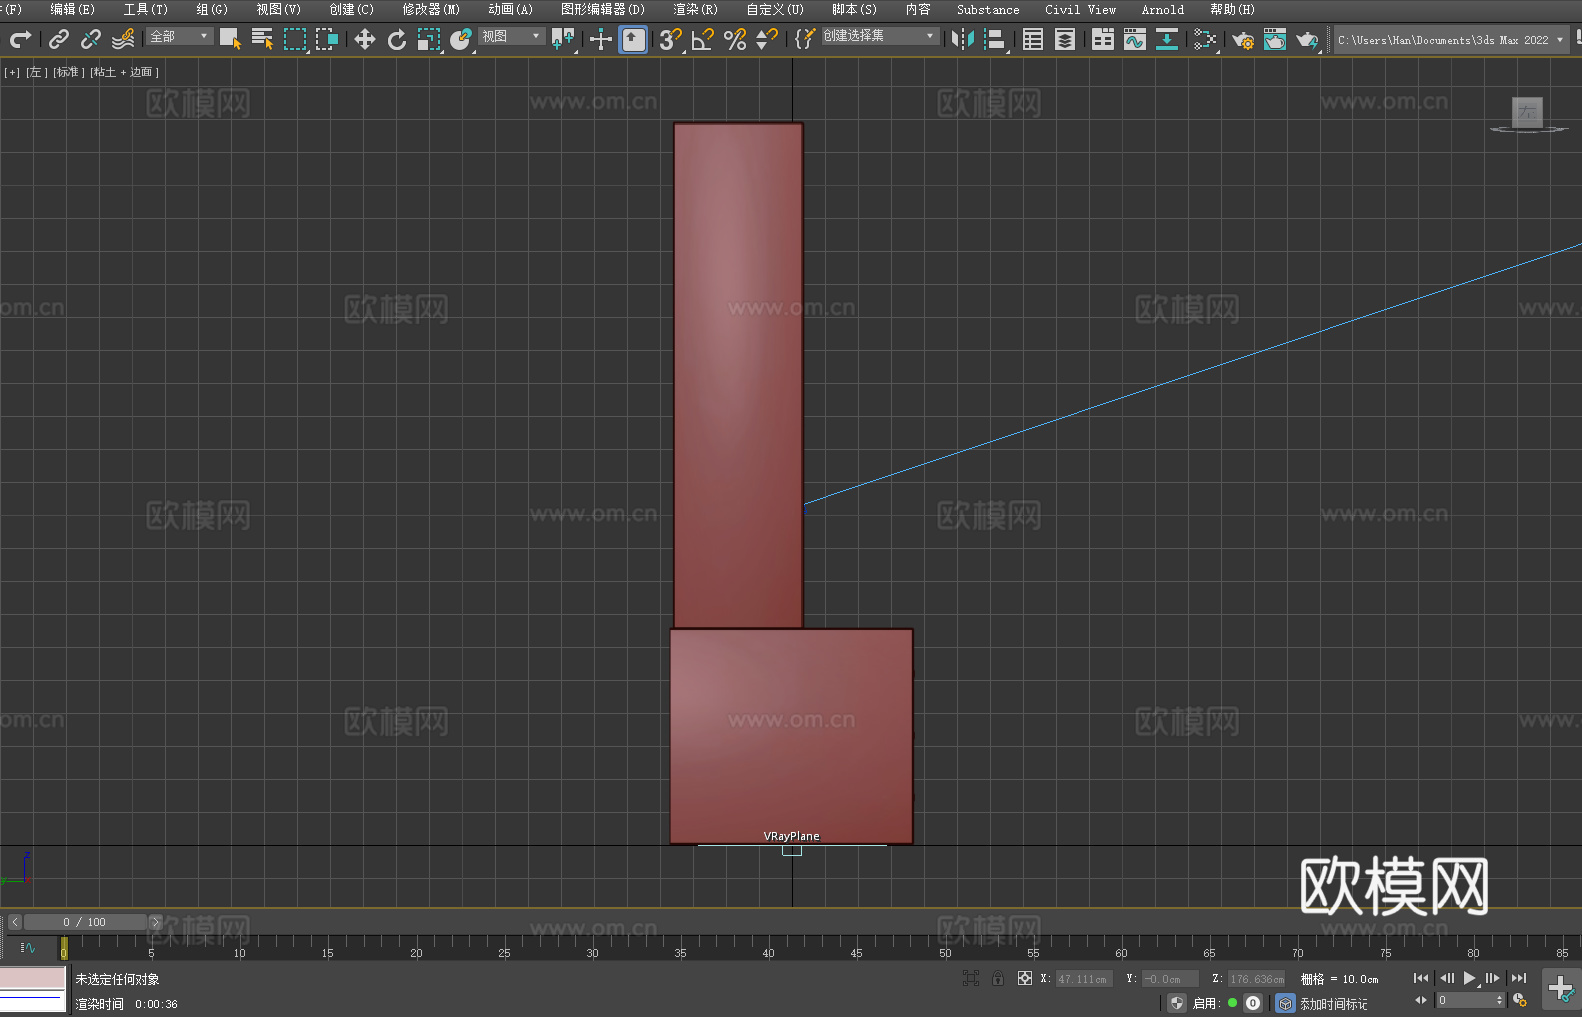Step time slider forward with right arrow

click(x=155, y=922)
